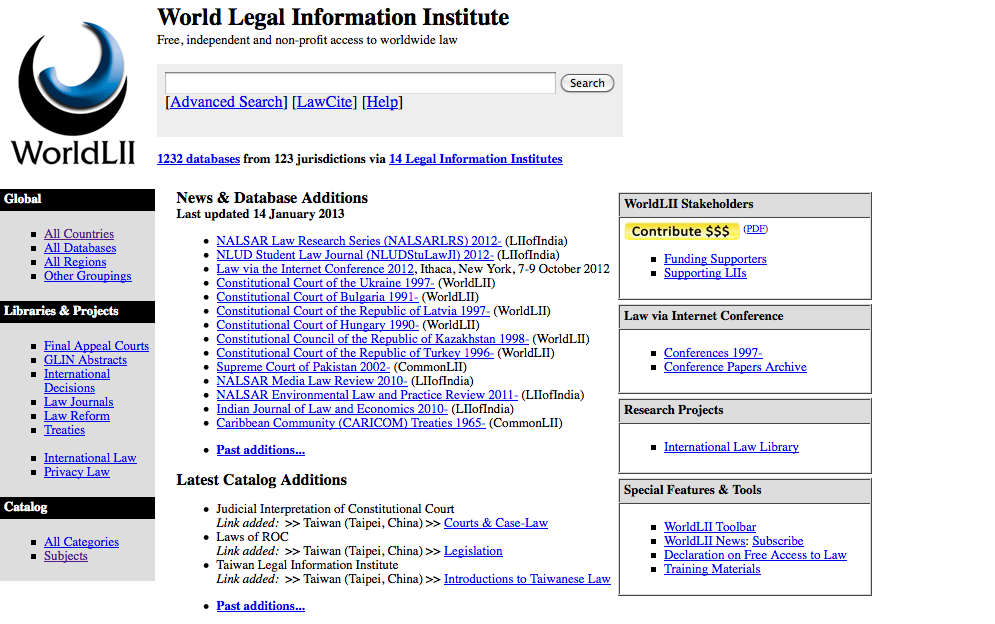Open Supporting LIIs link
Viewport: 995px width, 624px height.
pyautogui.click(x=705, y=272)
